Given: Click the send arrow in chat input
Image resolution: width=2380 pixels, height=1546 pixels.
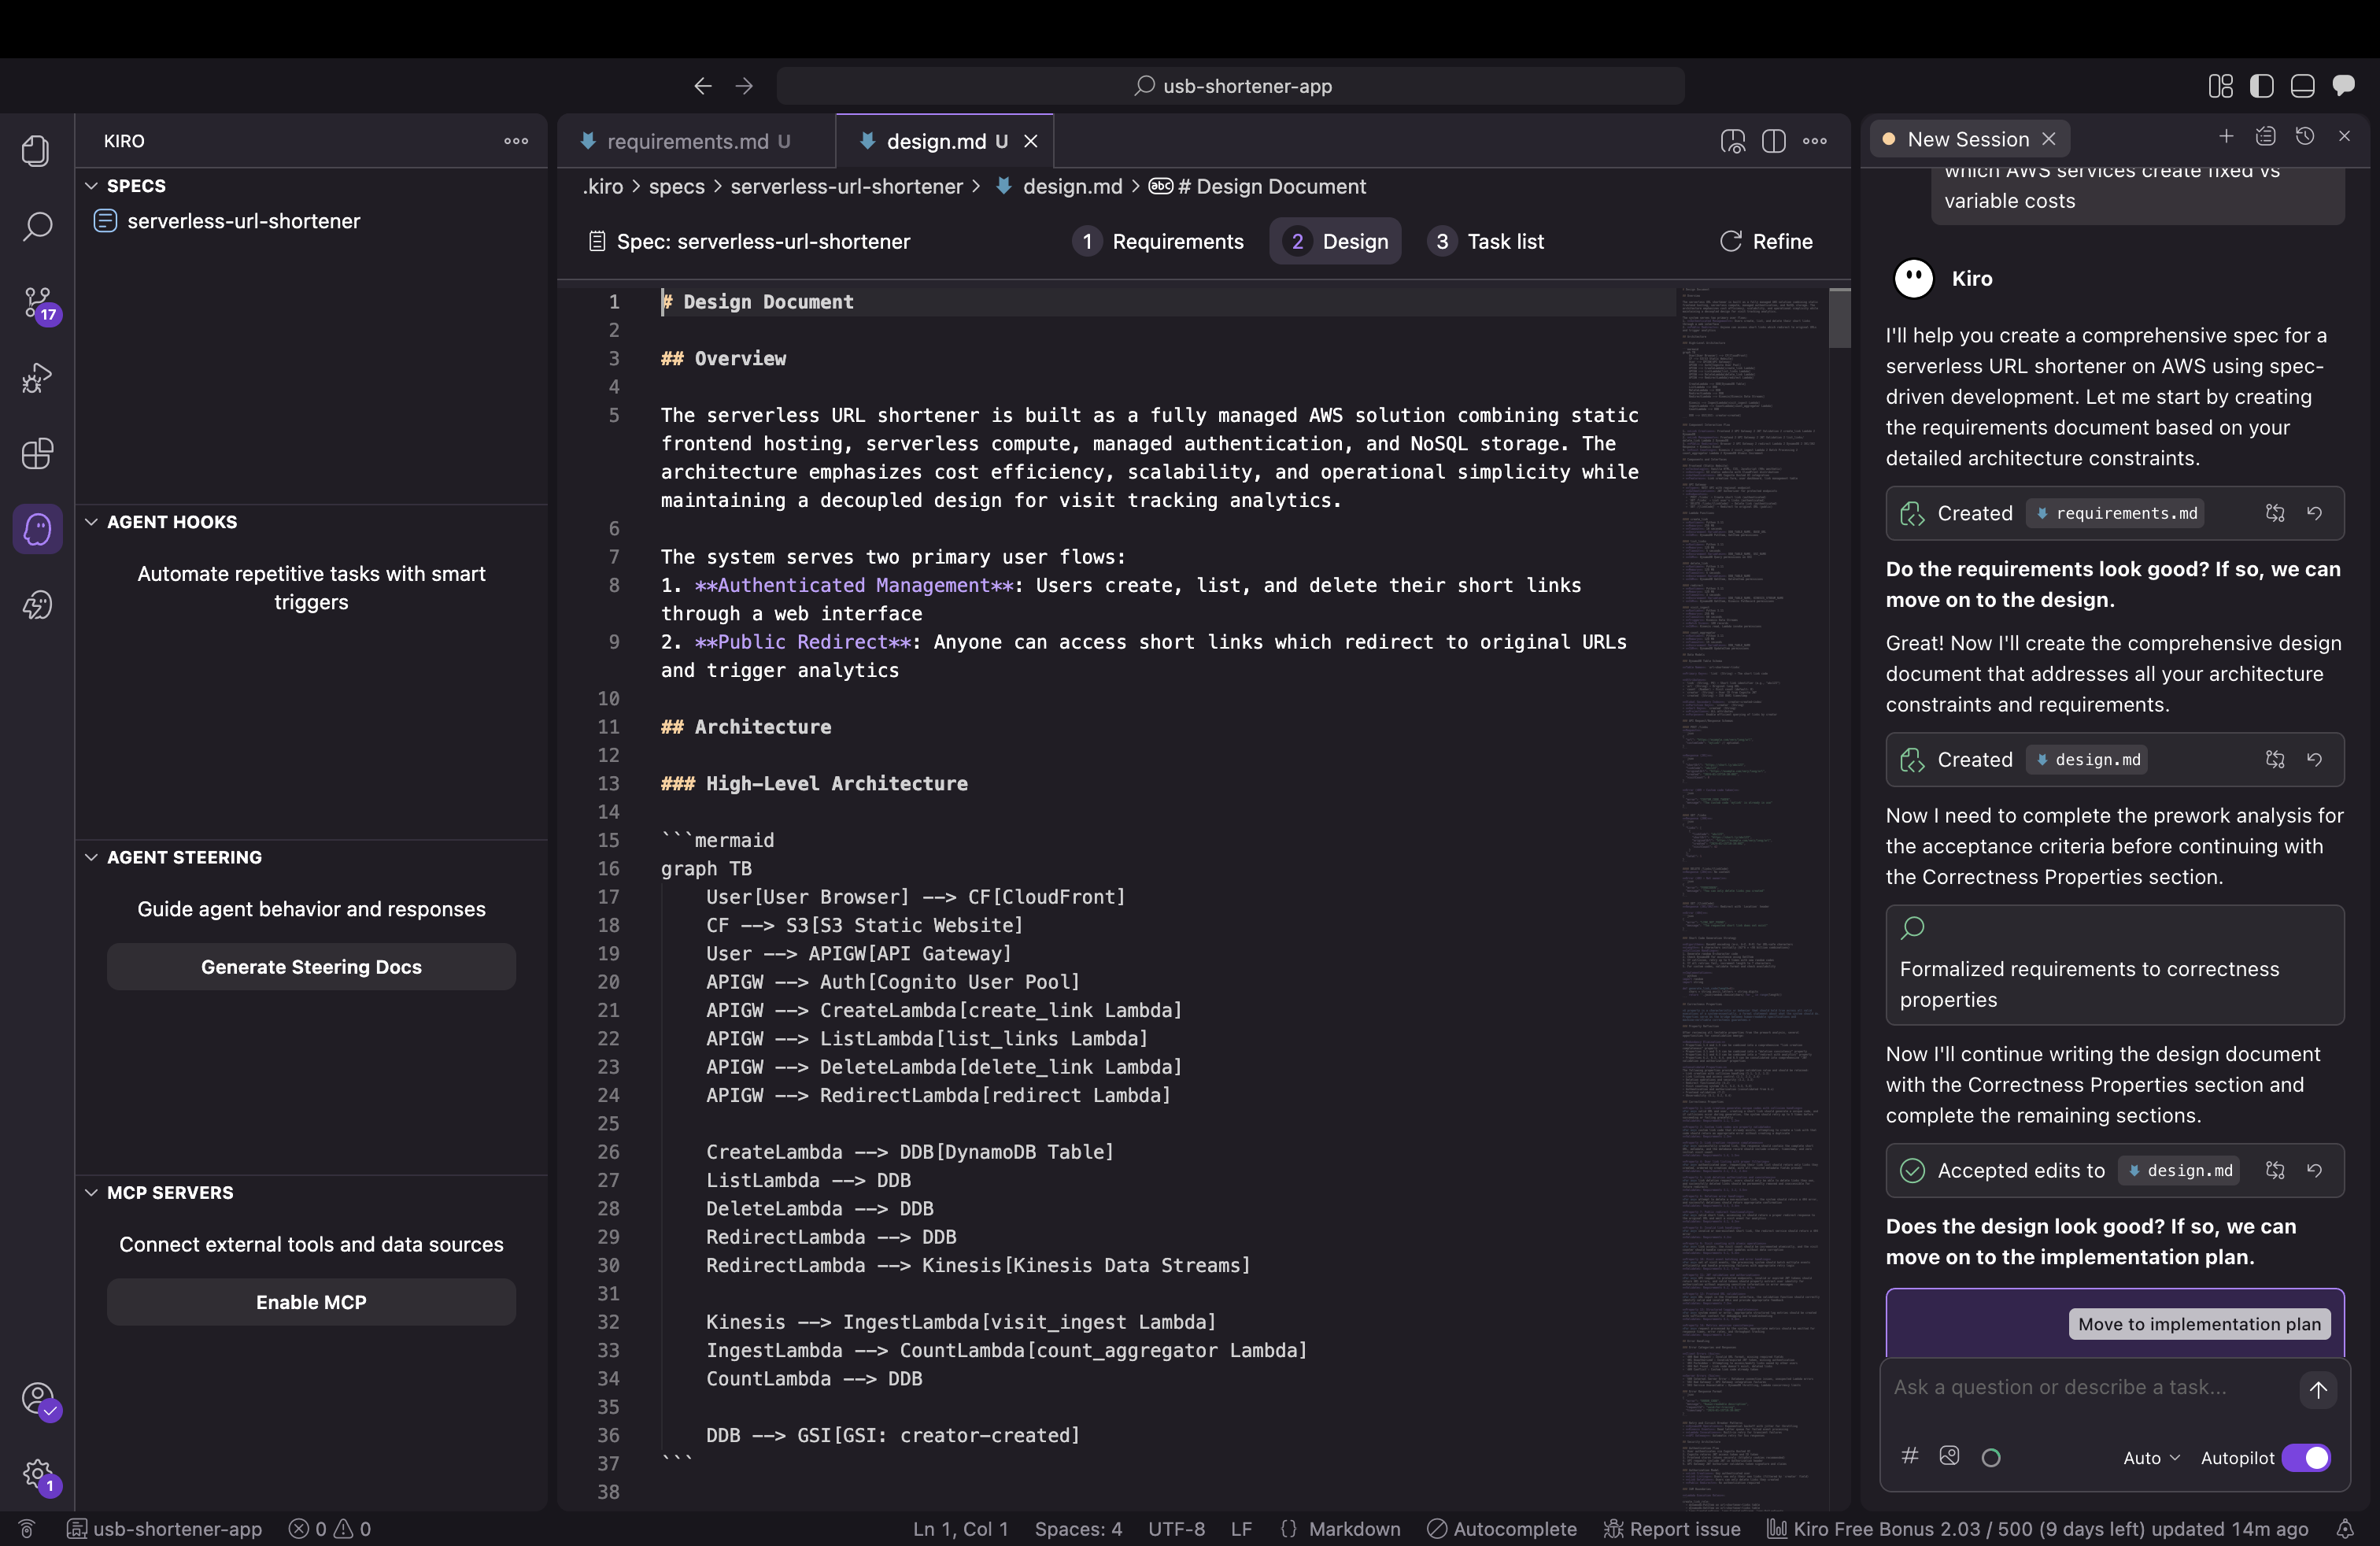Looking at the screenshot, I should tap(2317, 1389).
